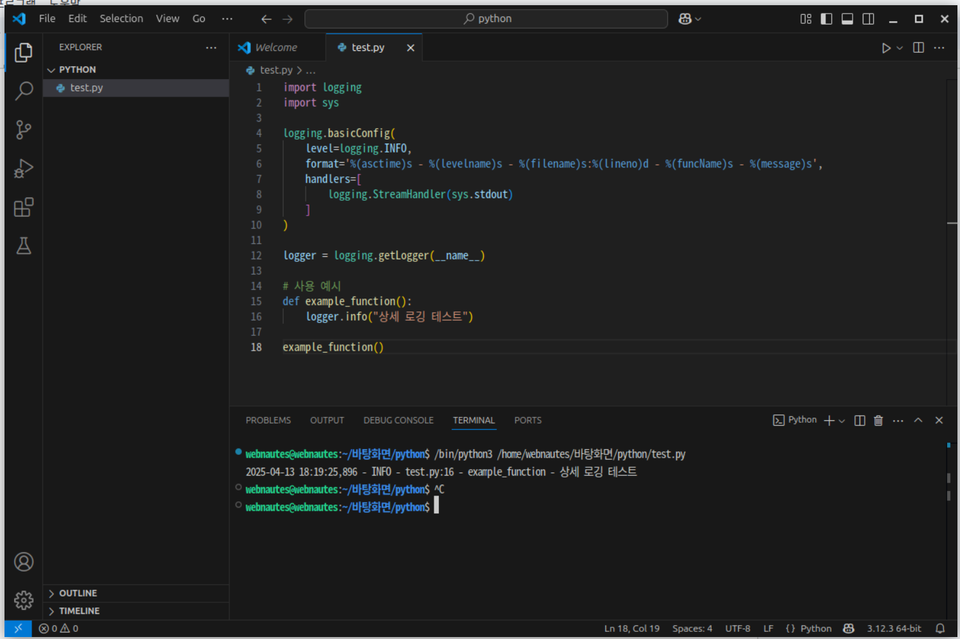Open Copilot status icon in status bar
Viewport: 960px width, 639px height.
849,629
